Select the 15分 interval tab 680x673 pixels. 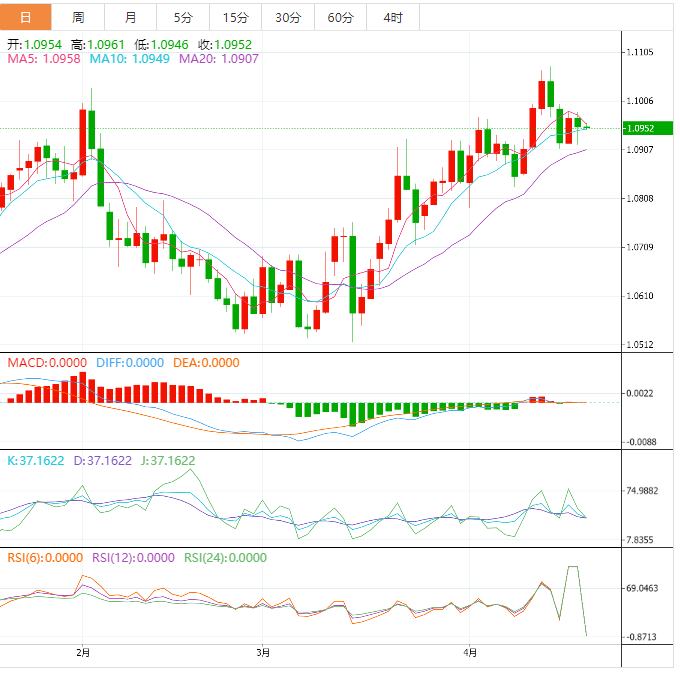235,18
